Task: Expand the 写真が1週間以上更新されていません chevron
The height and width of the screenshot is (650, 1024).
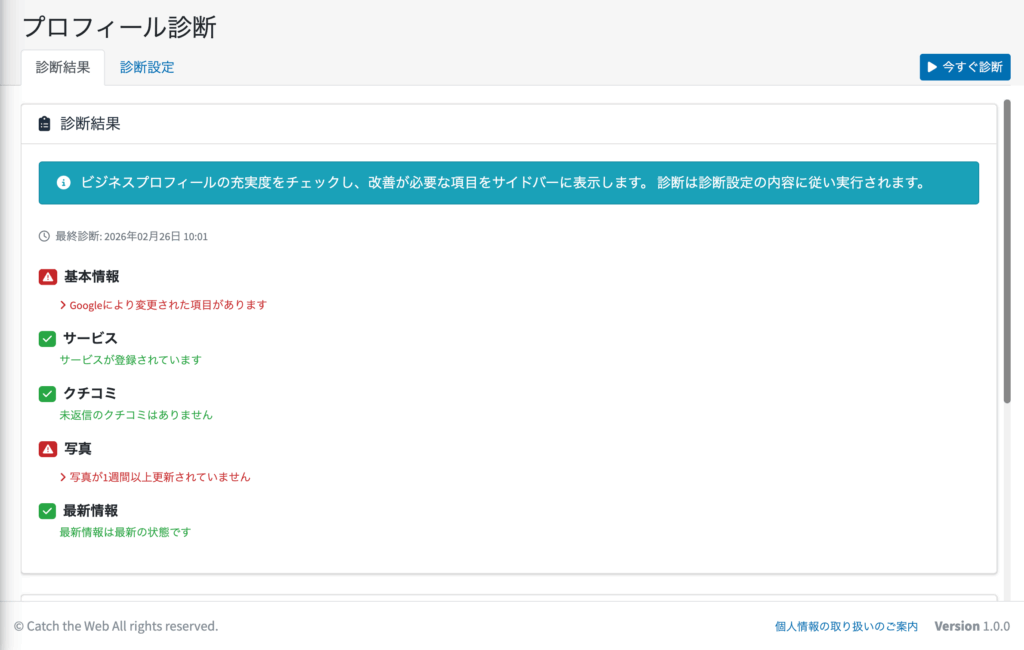Action: [63, 477]
